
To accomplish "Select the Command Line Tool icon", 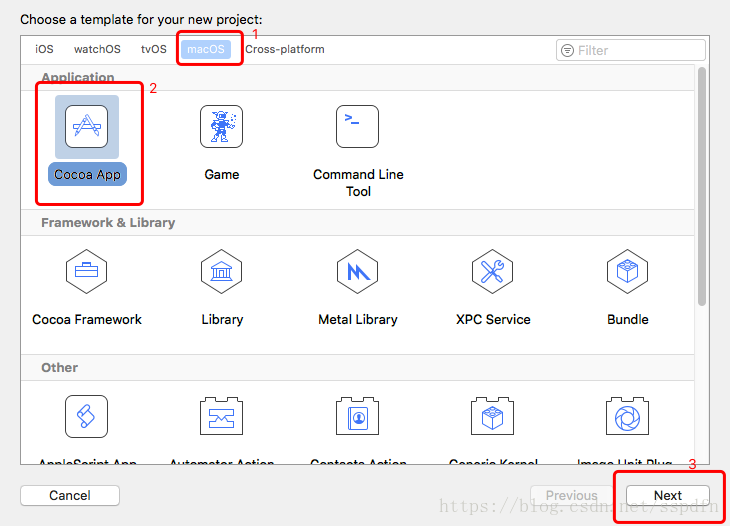I will 358,126.
